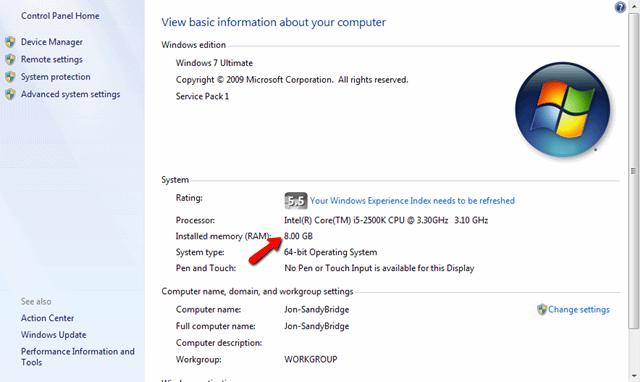The width and height of the screenshot is (640, 382).
Task: Click the scrollbar down arrow
Action: [x=634, y=375]
